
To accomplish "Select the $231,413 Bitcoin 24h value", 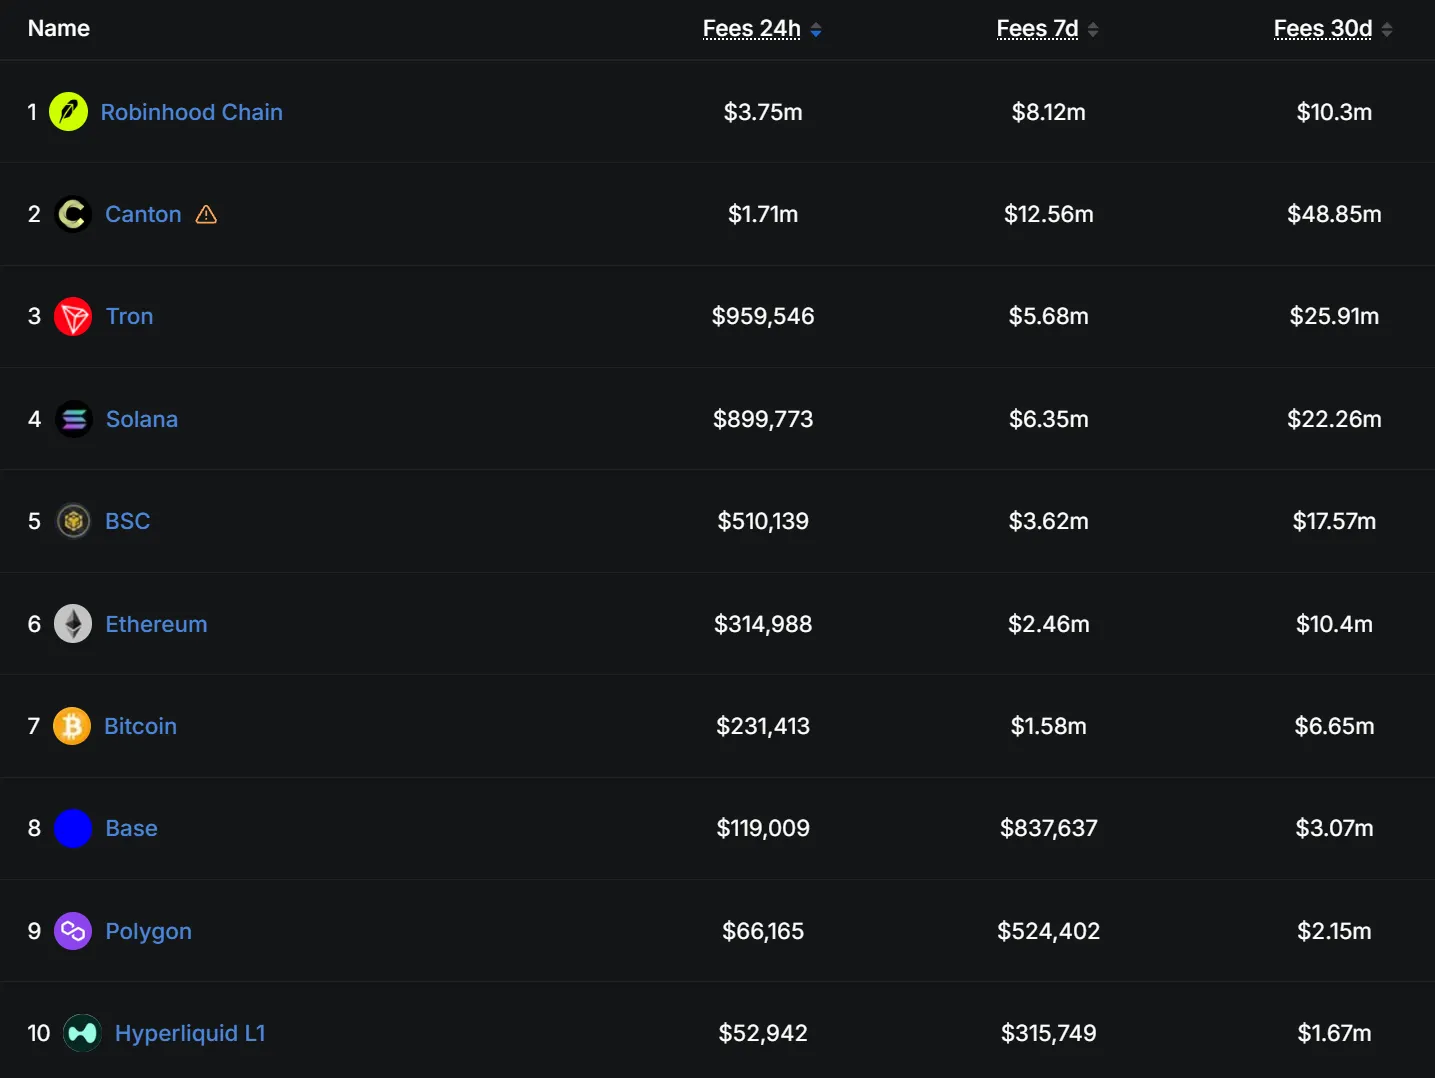I will coord(763,726).
